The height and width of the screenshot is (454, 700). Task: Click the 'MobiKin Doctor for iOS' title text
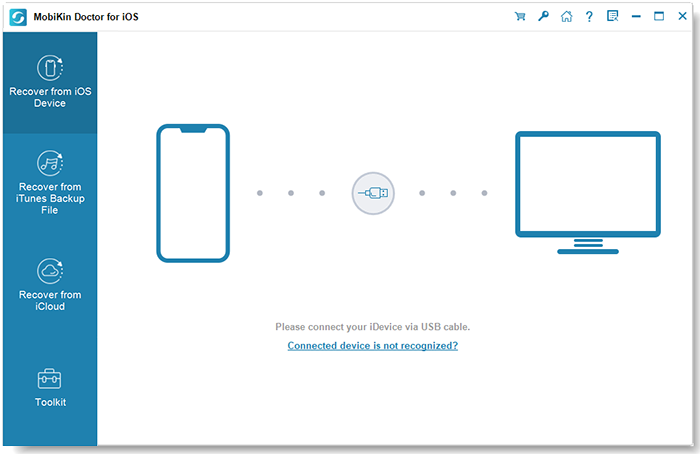(x=86, y=17)
